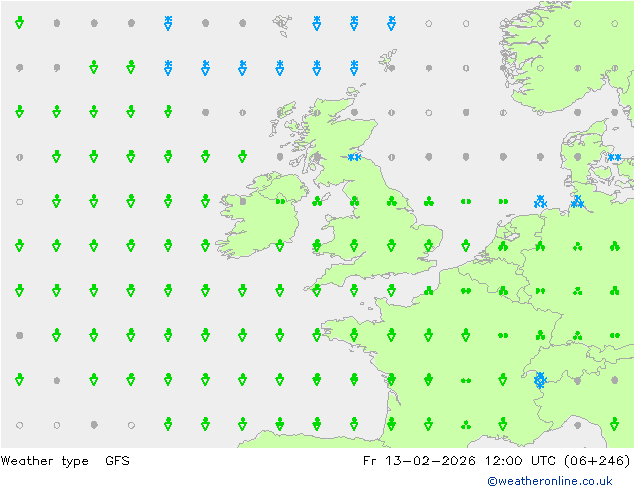Select the 'GFS' model label
The image size is (634, 490).
pyautogui.click(x=117, y=460)
